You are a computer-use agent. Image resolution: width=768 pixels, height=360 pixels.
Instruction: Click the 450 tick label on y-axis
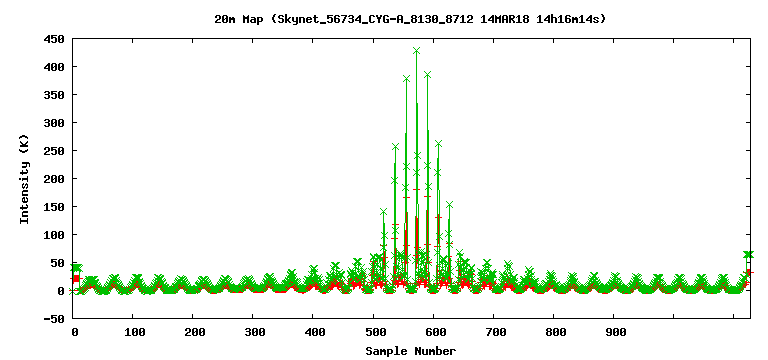coord(55,39)
